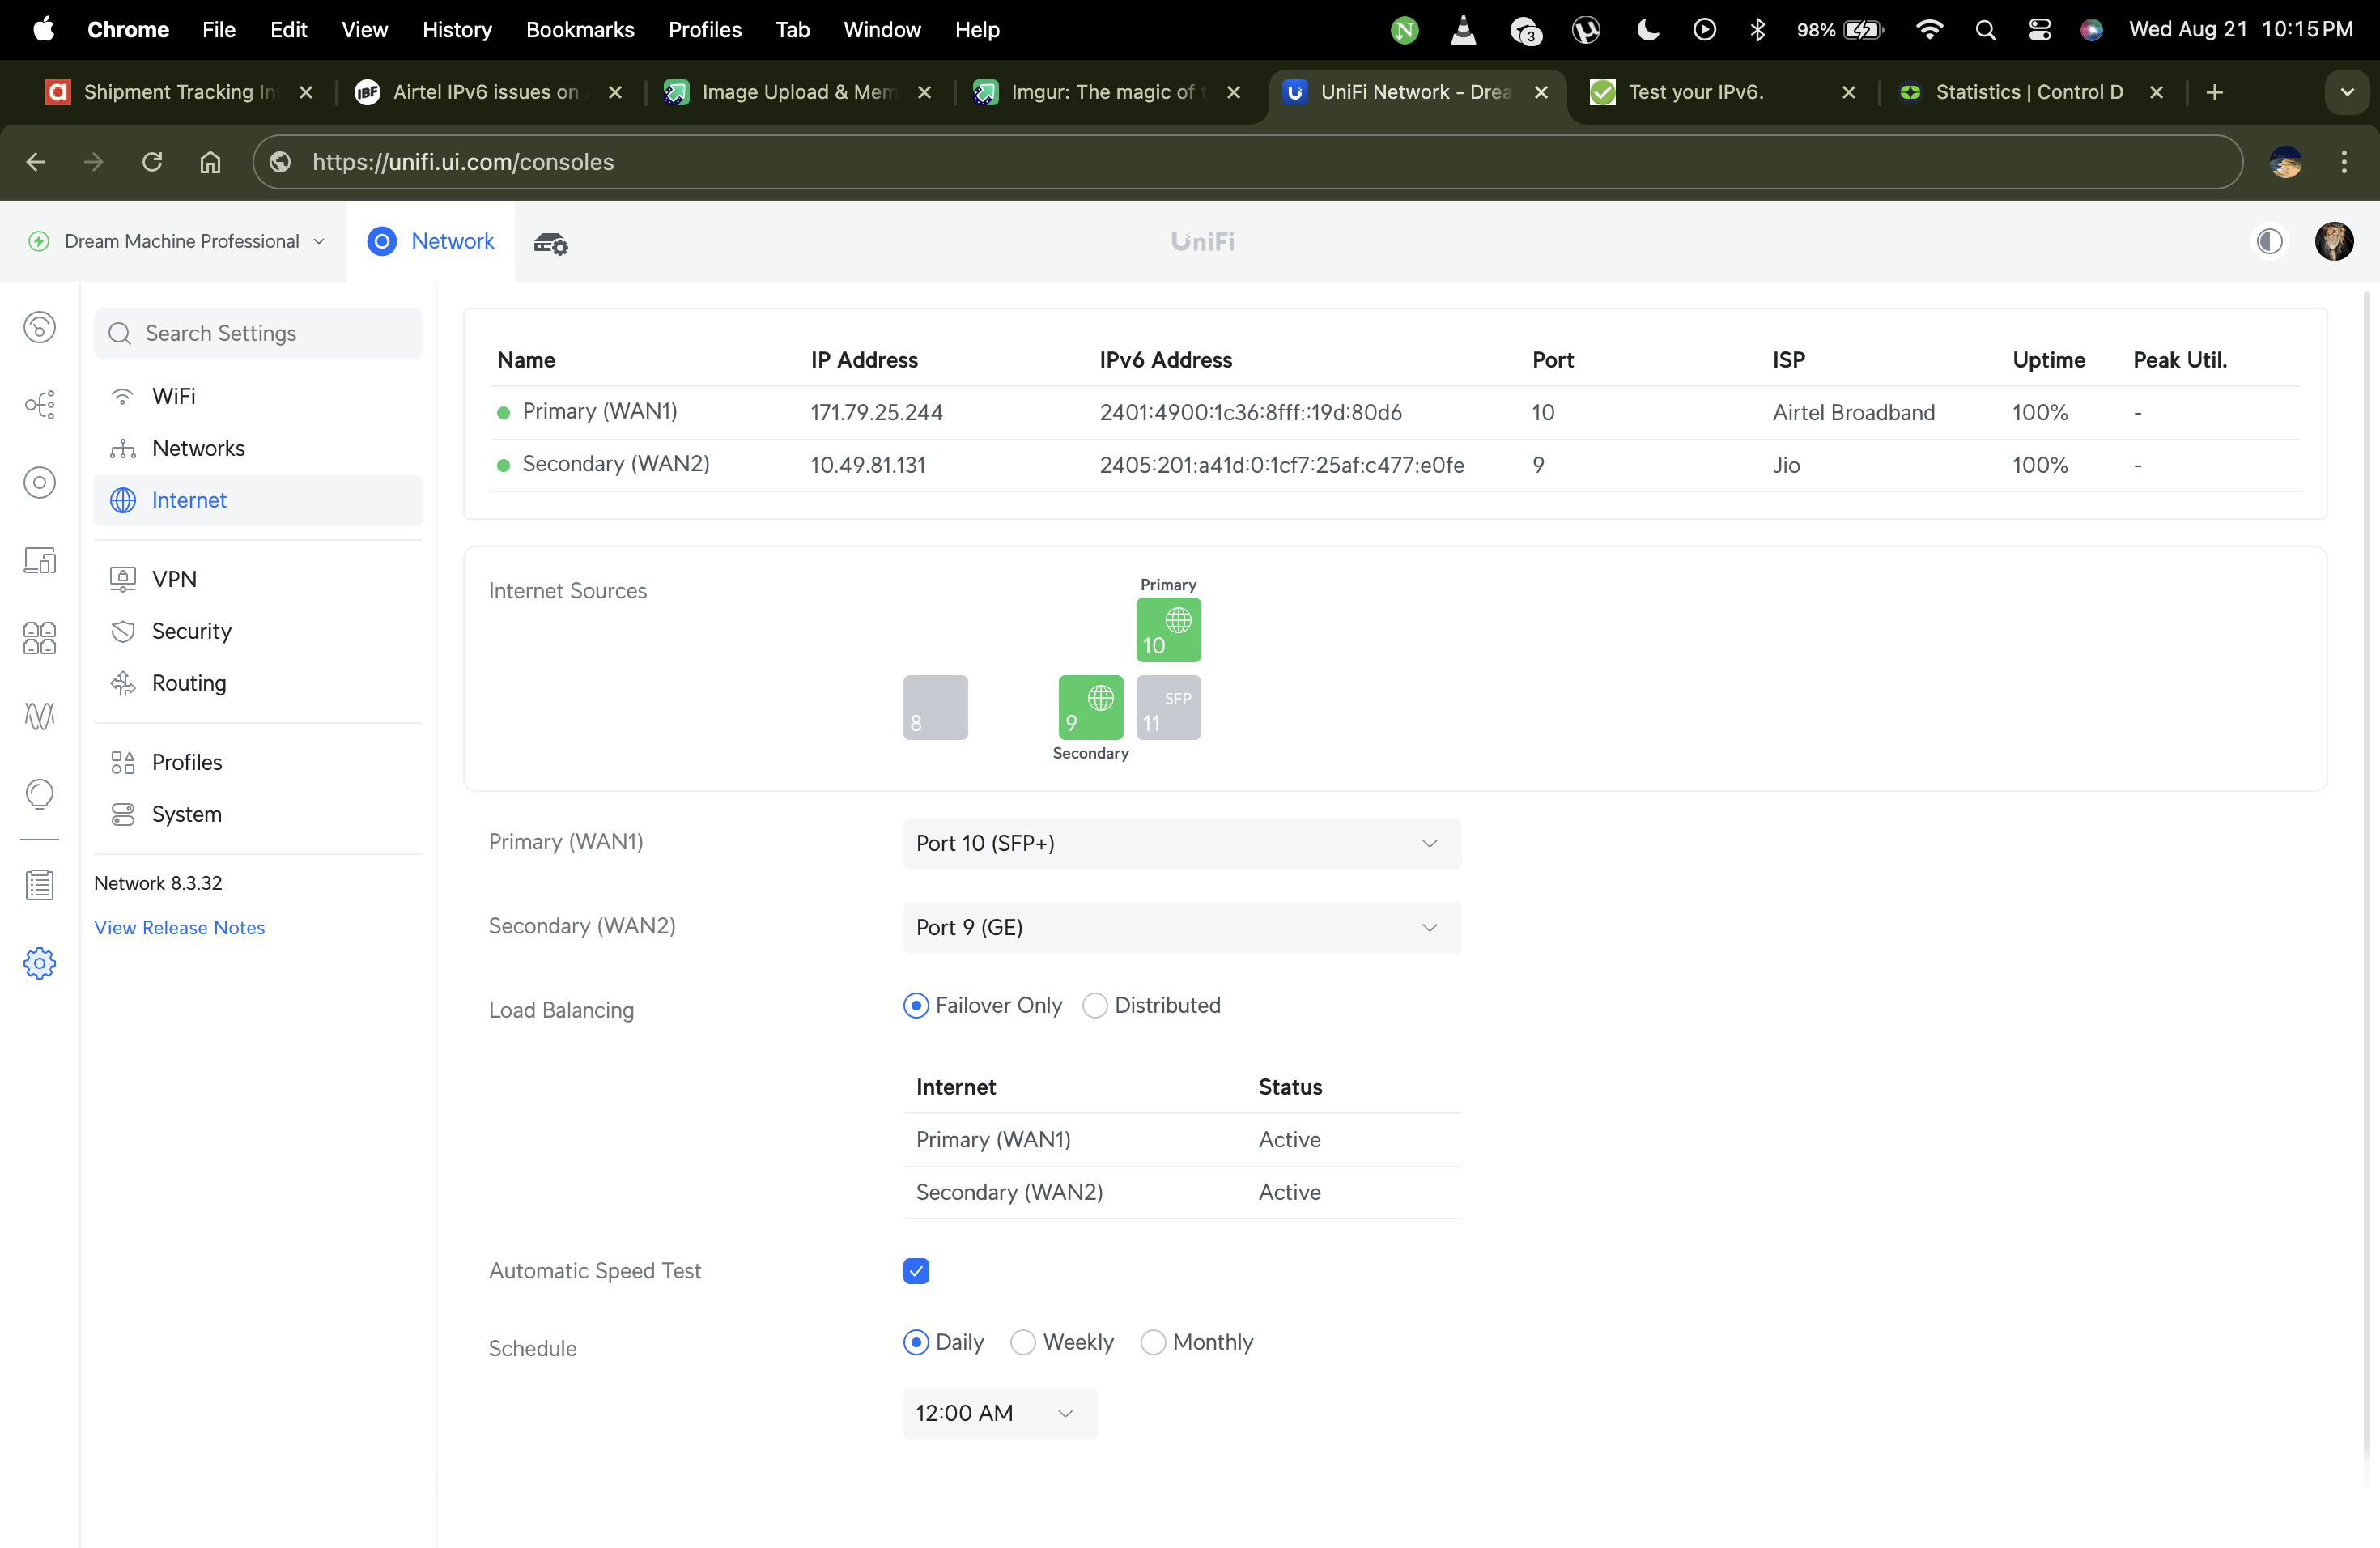Uncheck the Automatic Speed Test checkbox

point(916,1271)
